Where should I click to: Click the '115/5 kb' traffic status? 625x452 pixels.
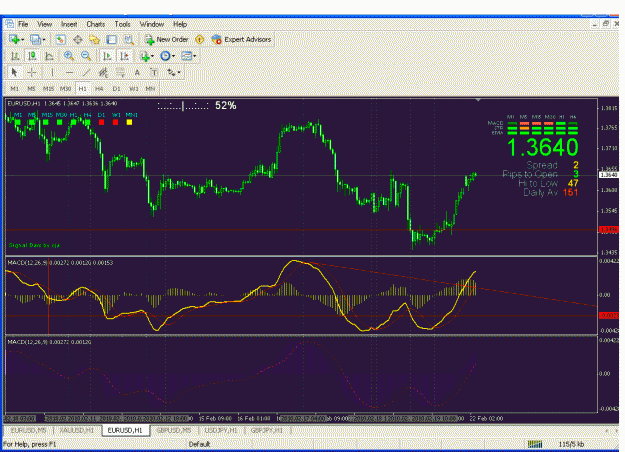(571, 444)
